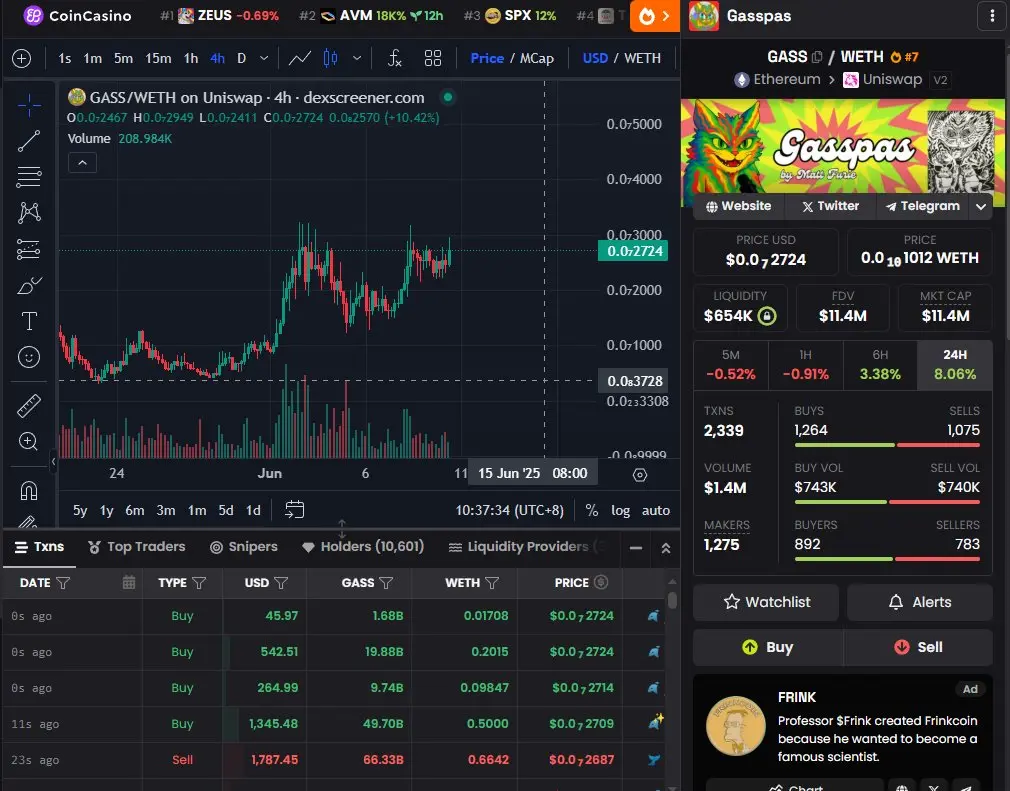Add Gasspas to Watchlist
The width and height of the screenshot is (1010, 791).
766,602
